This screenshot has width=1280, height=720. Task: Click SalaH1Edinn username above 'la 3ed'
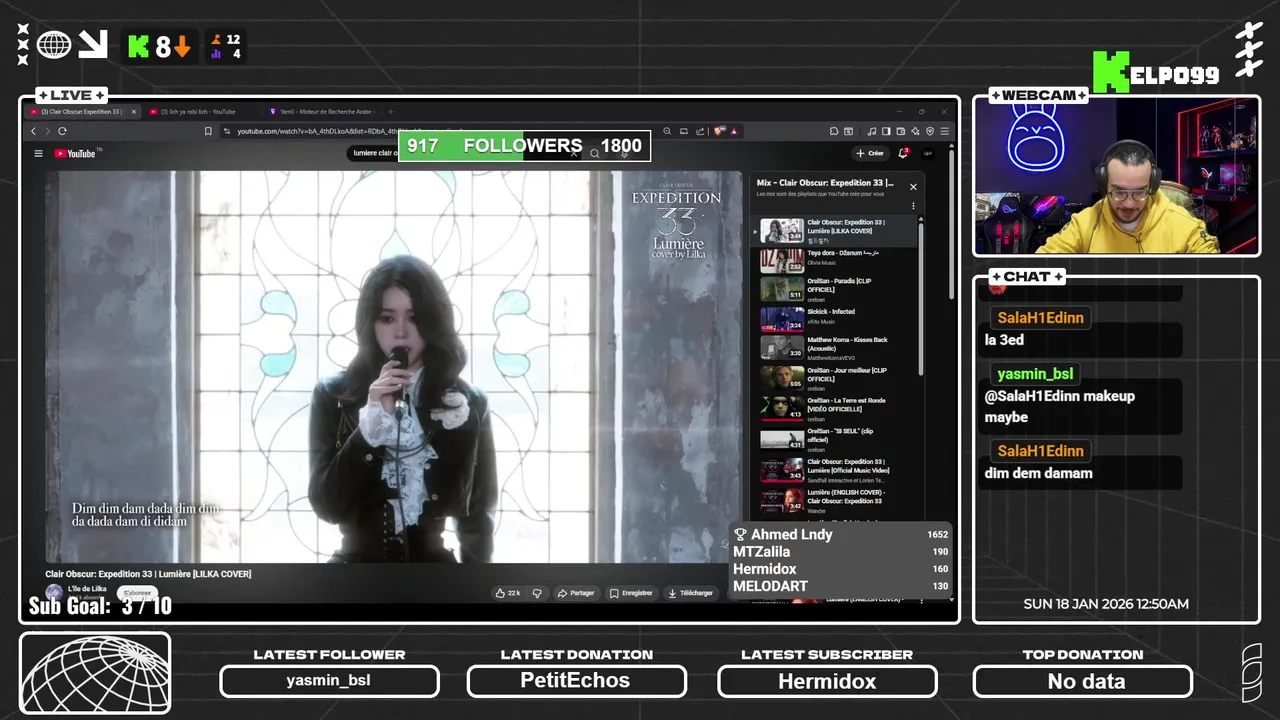1040,317
